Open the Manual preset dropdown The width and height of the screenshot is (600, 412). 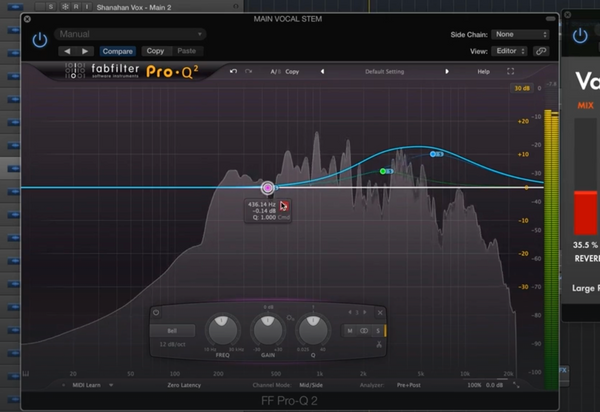130,34
